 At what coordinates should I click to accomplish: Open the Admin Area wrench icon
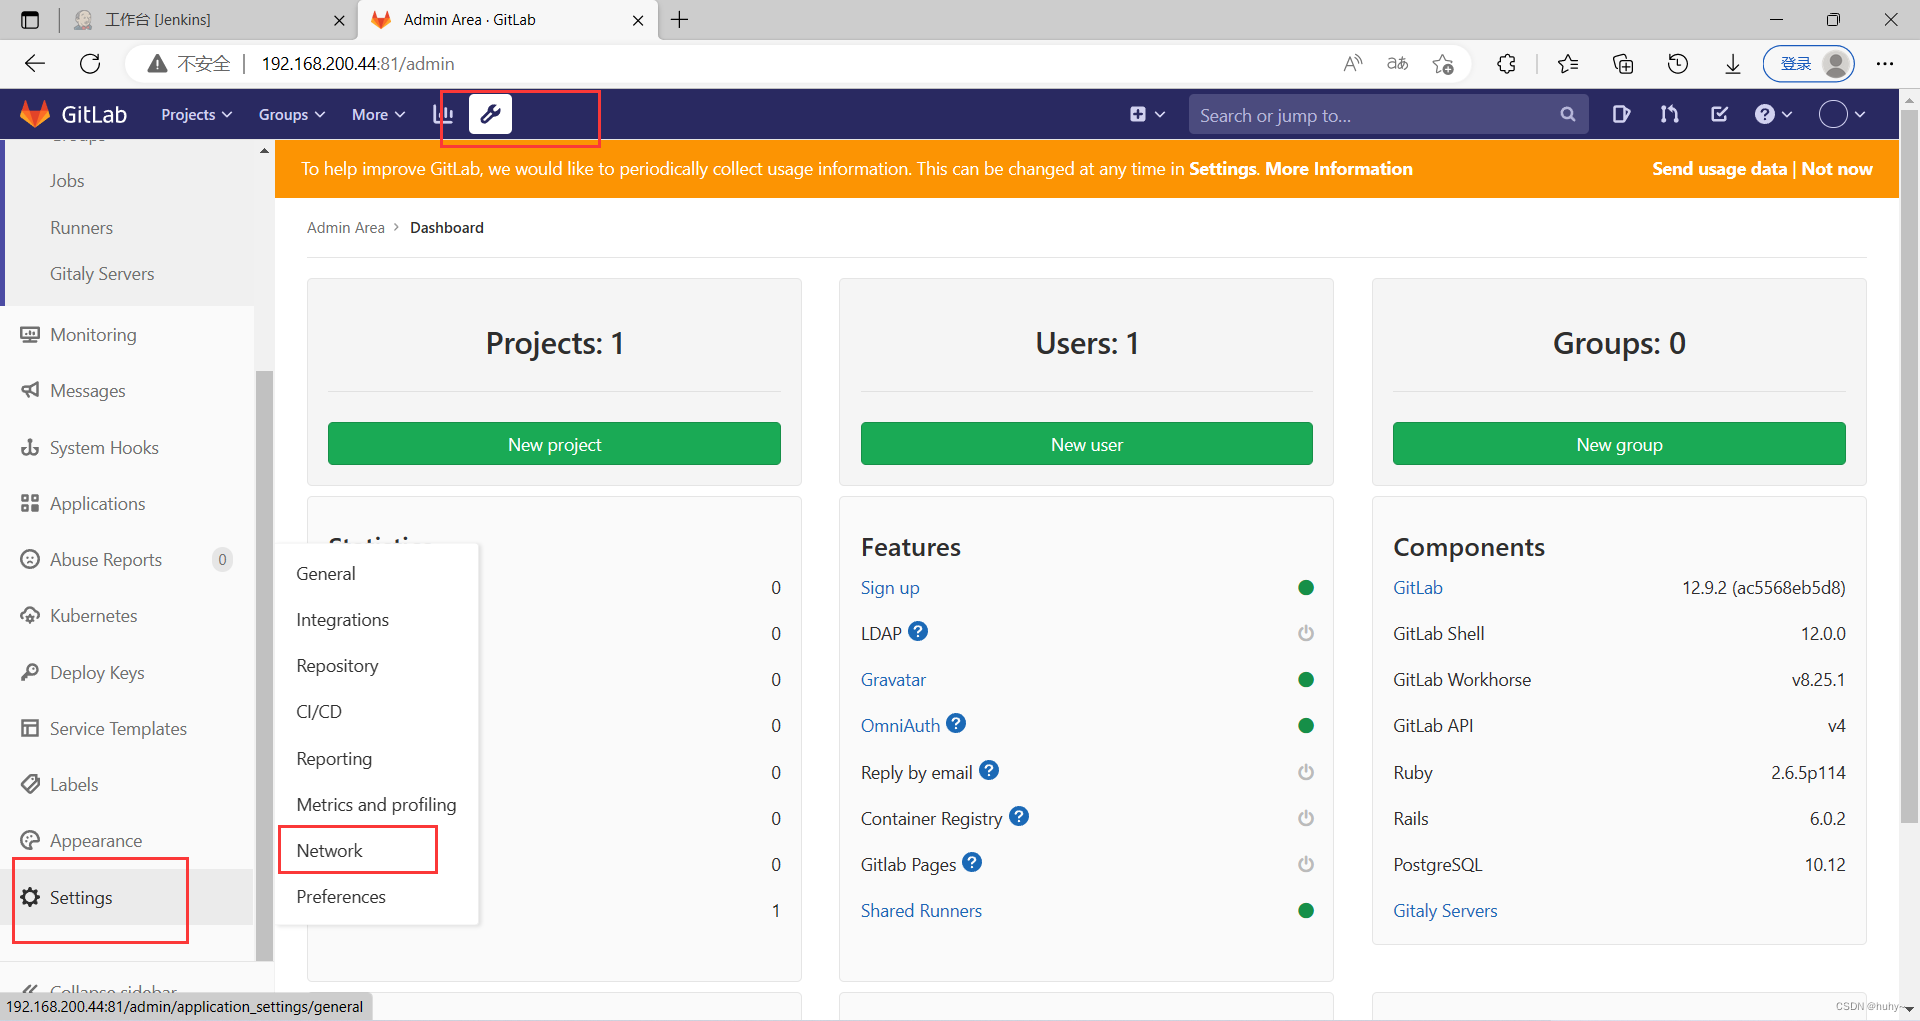(x=490, y=114)
